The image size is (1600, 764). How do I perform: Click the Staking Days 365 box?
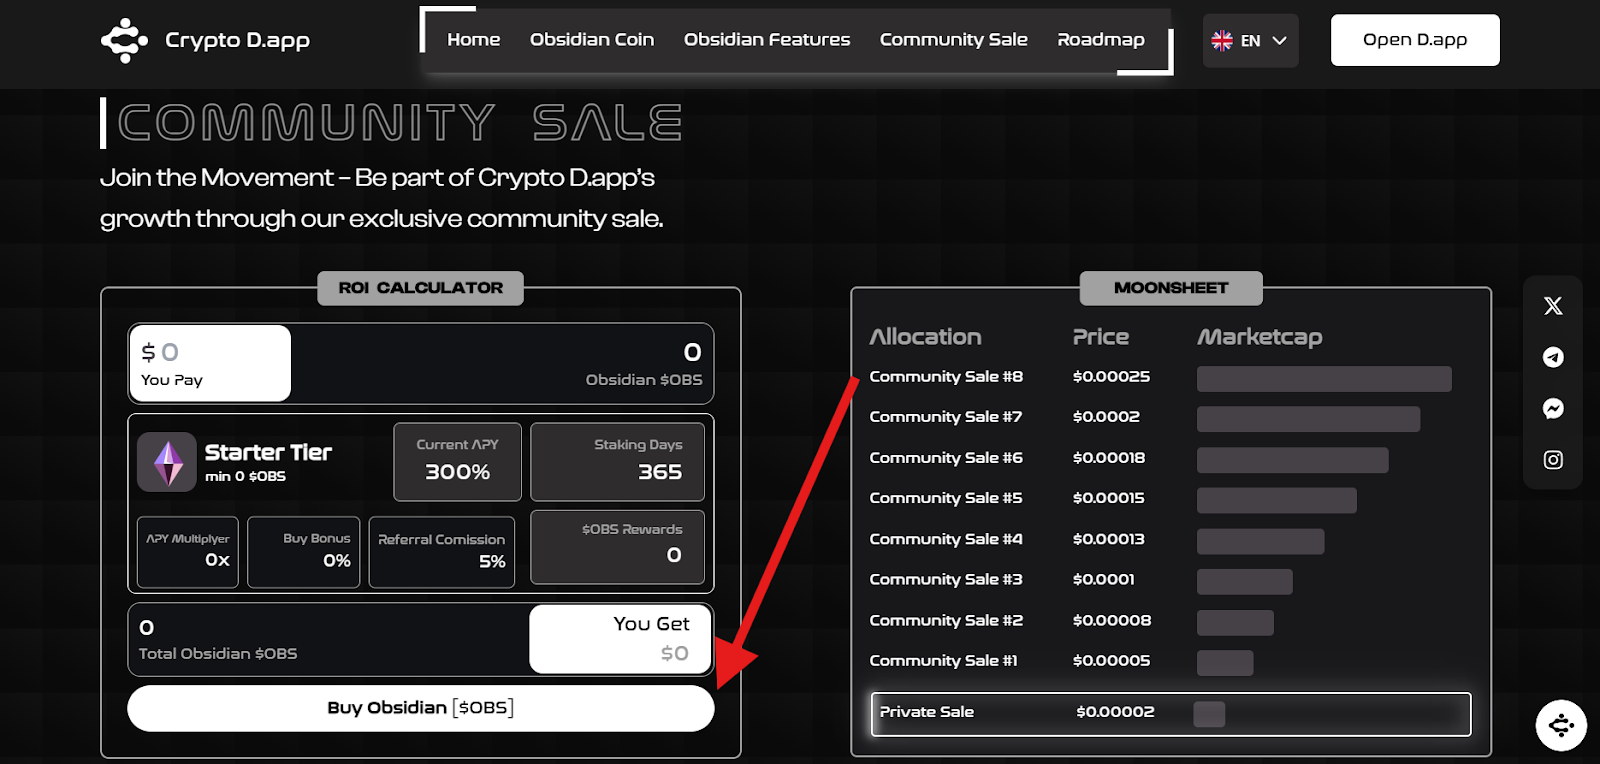click(x=617, y=462)
